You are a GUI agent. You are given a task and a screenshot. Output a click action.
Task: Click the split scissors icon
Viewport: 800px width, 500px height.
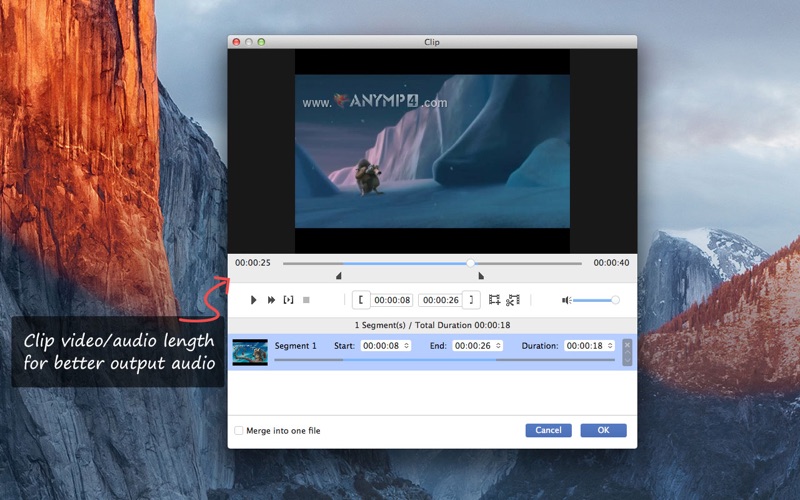[513, 300]
